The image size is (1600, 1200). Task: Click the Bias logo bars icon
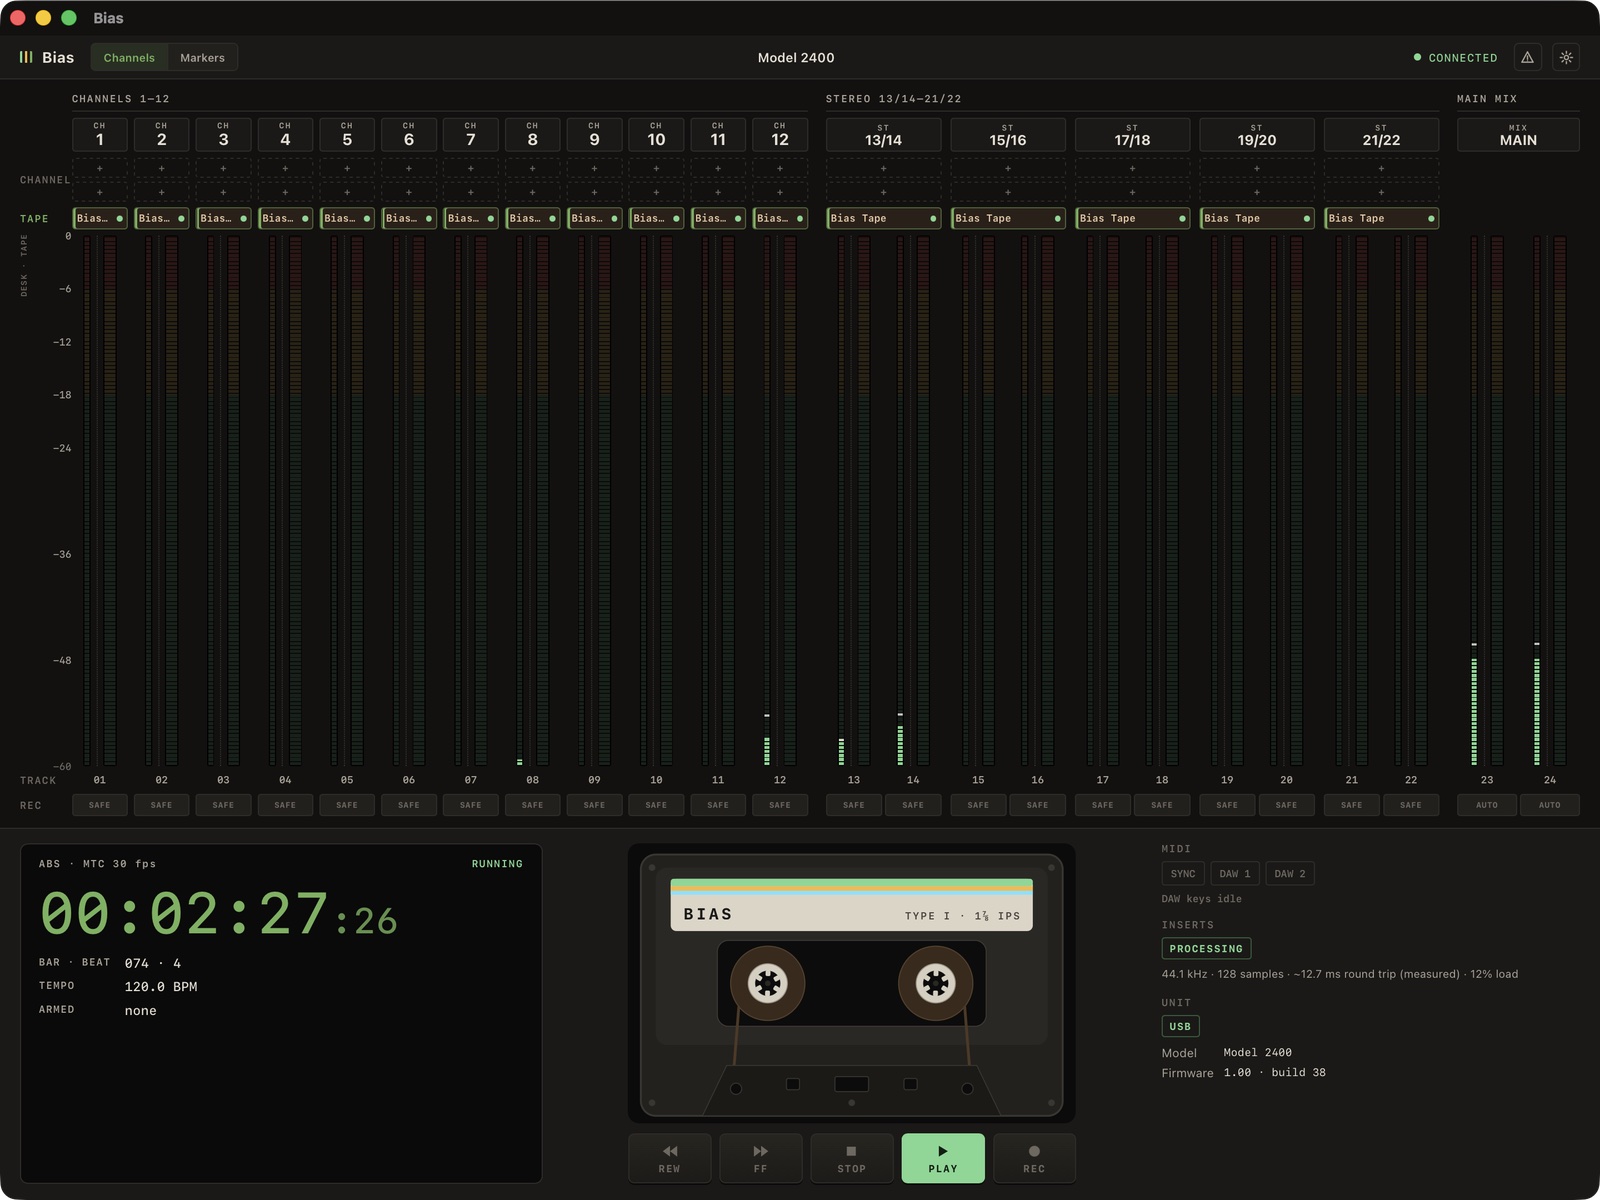click(26, 57)
